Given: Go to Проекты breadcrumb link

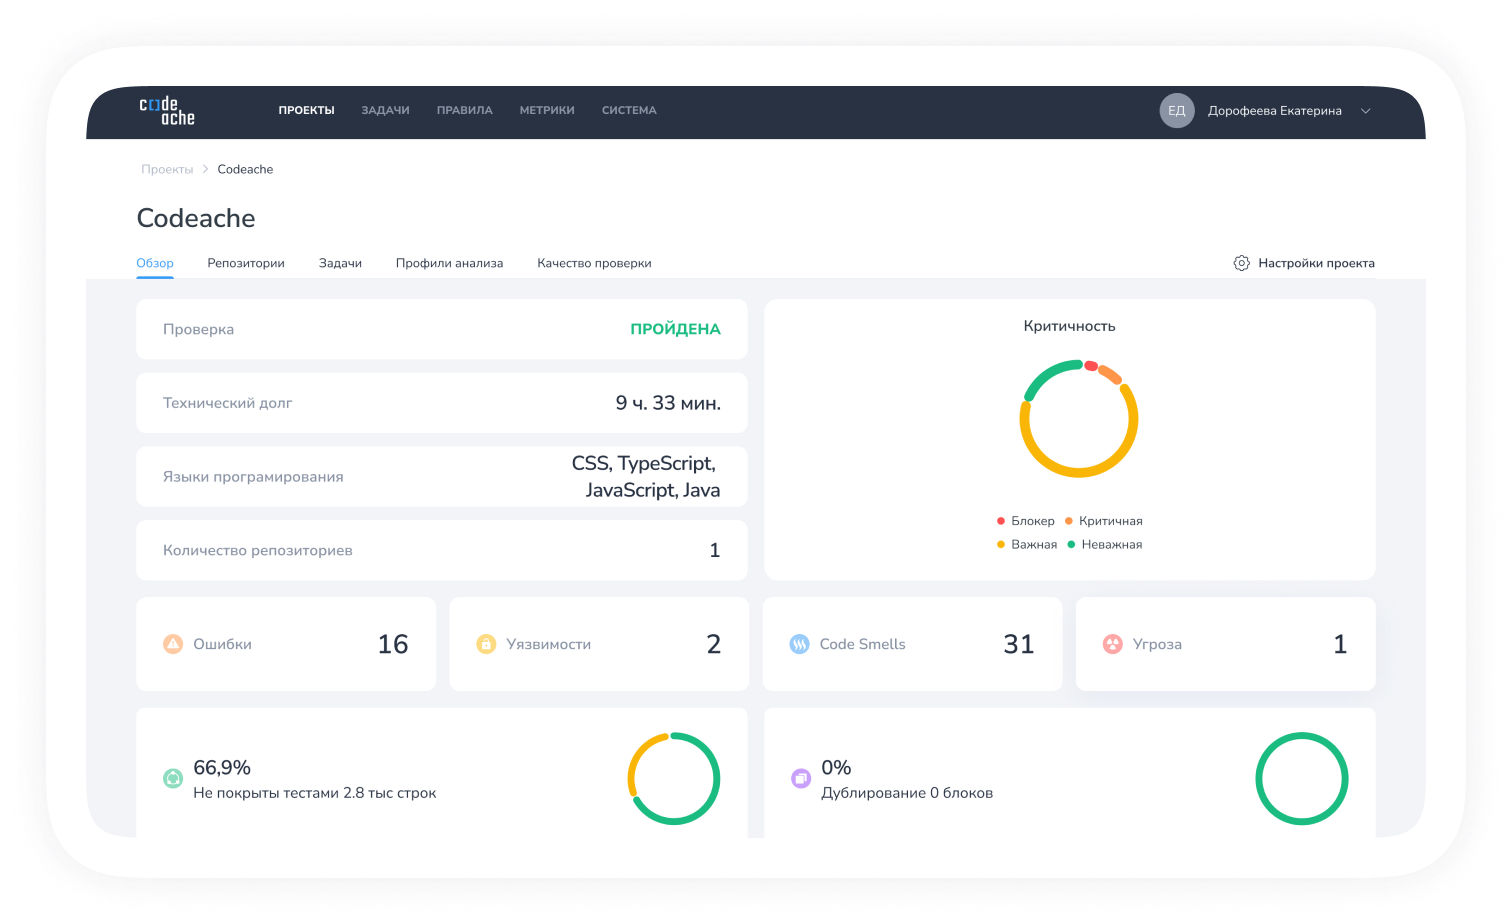Looking at the screenshot, I should pyautogui.click(x=167, y=169).
